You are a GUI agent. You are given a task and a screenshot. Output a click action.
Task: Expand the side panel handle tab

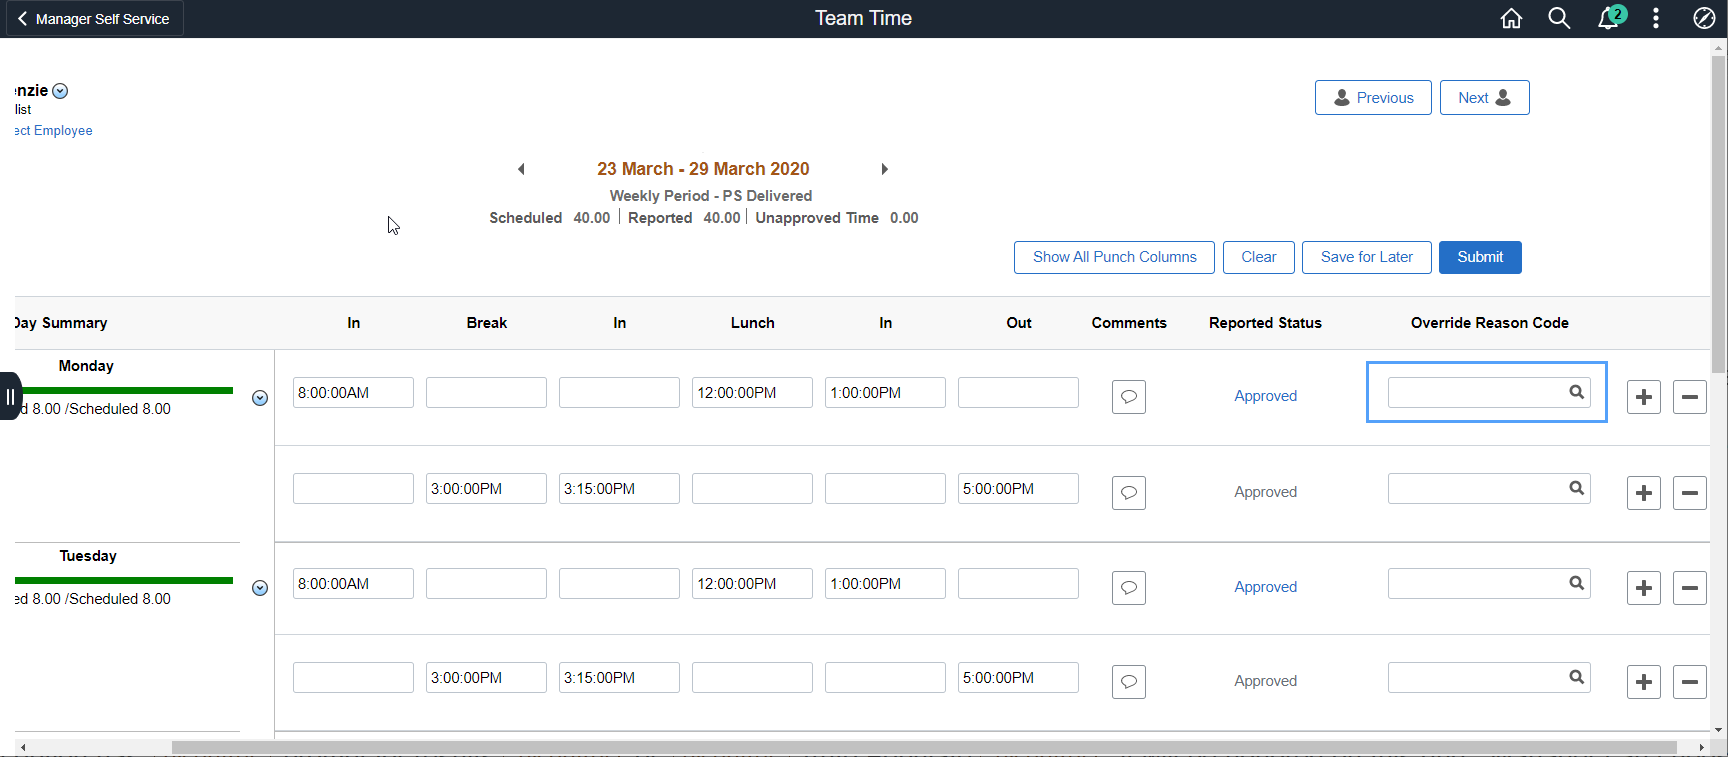pyautogui.click(x=10, y=396)
